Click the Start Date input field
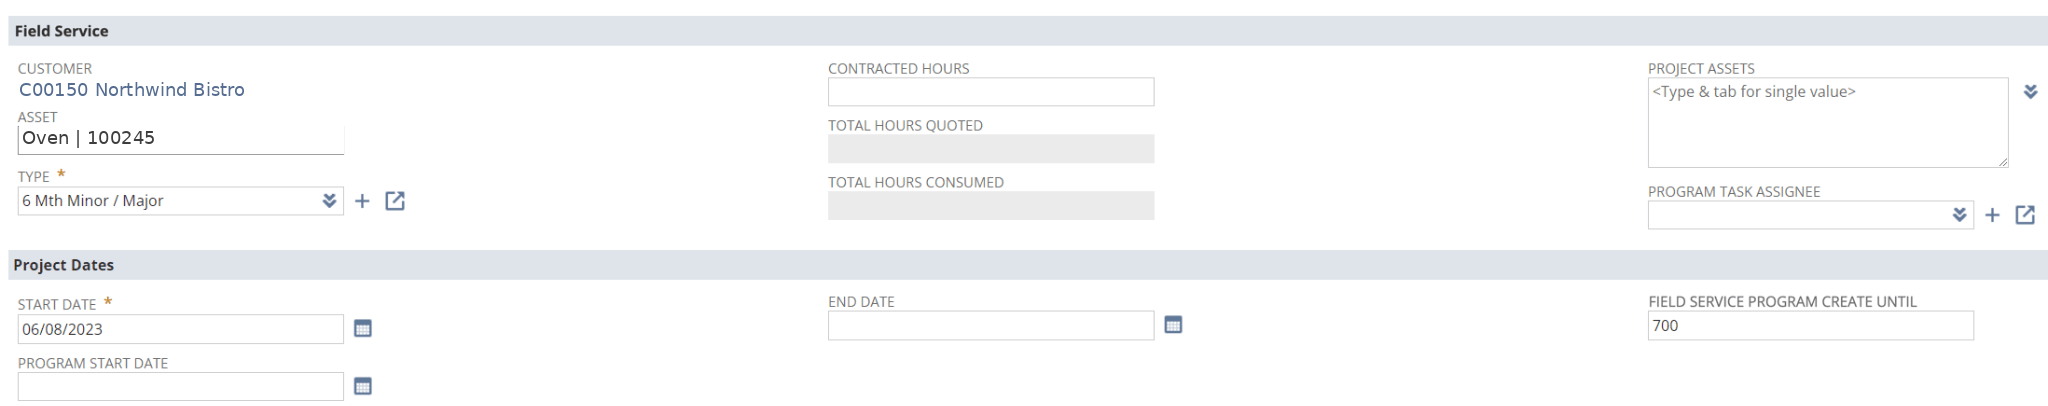This screenshot has width=2048, height=406. click(180, 329)
